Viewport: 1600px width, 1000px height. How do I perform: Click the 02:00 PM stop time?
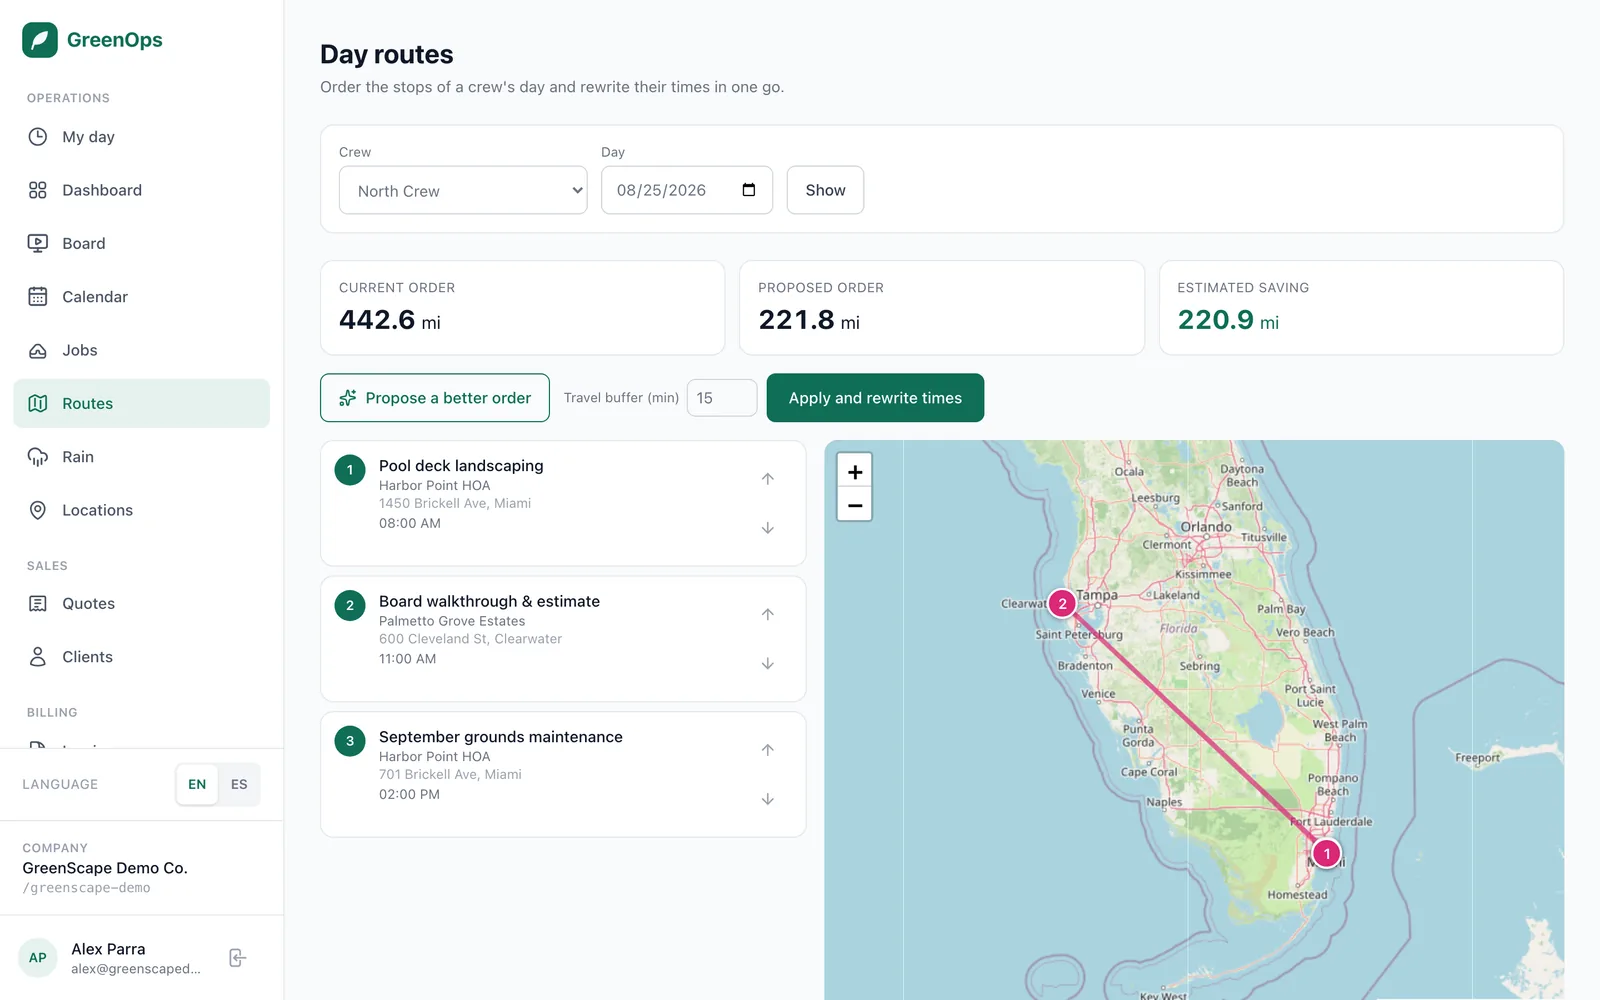(x=409, y=794)
